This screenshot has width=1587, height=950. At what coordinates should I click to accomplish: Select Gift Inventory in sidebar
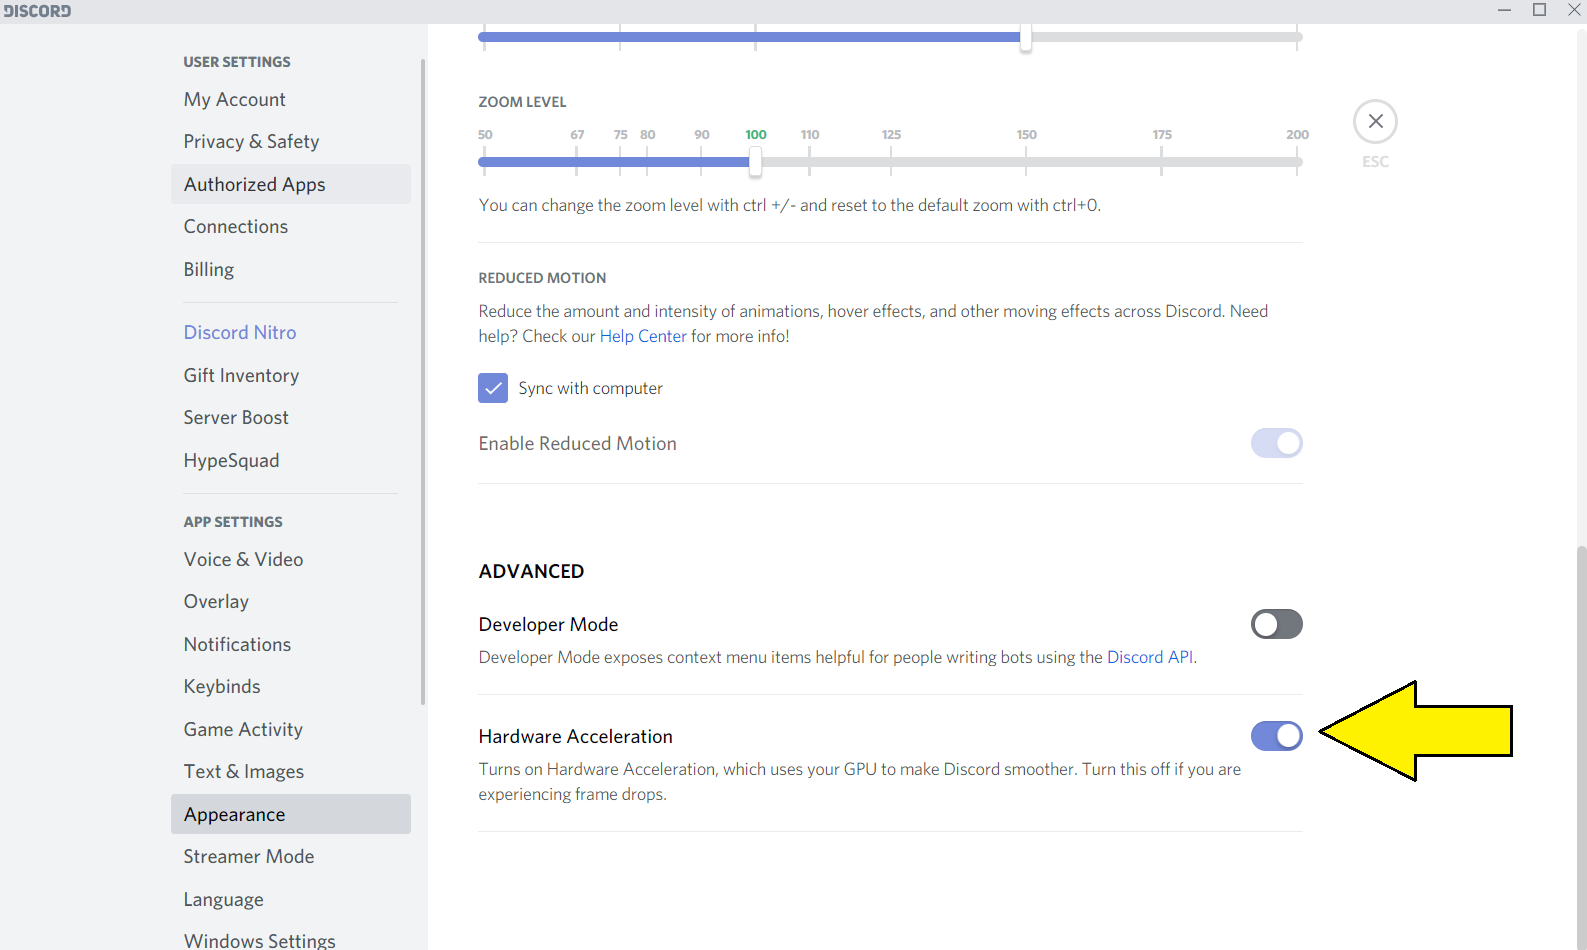(291, 375)
